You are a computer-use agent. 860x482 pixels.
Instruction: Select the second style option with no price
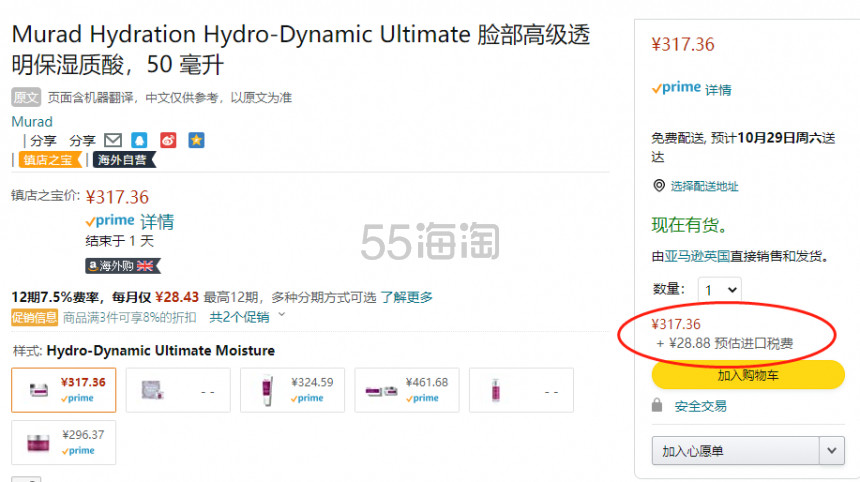178,390
